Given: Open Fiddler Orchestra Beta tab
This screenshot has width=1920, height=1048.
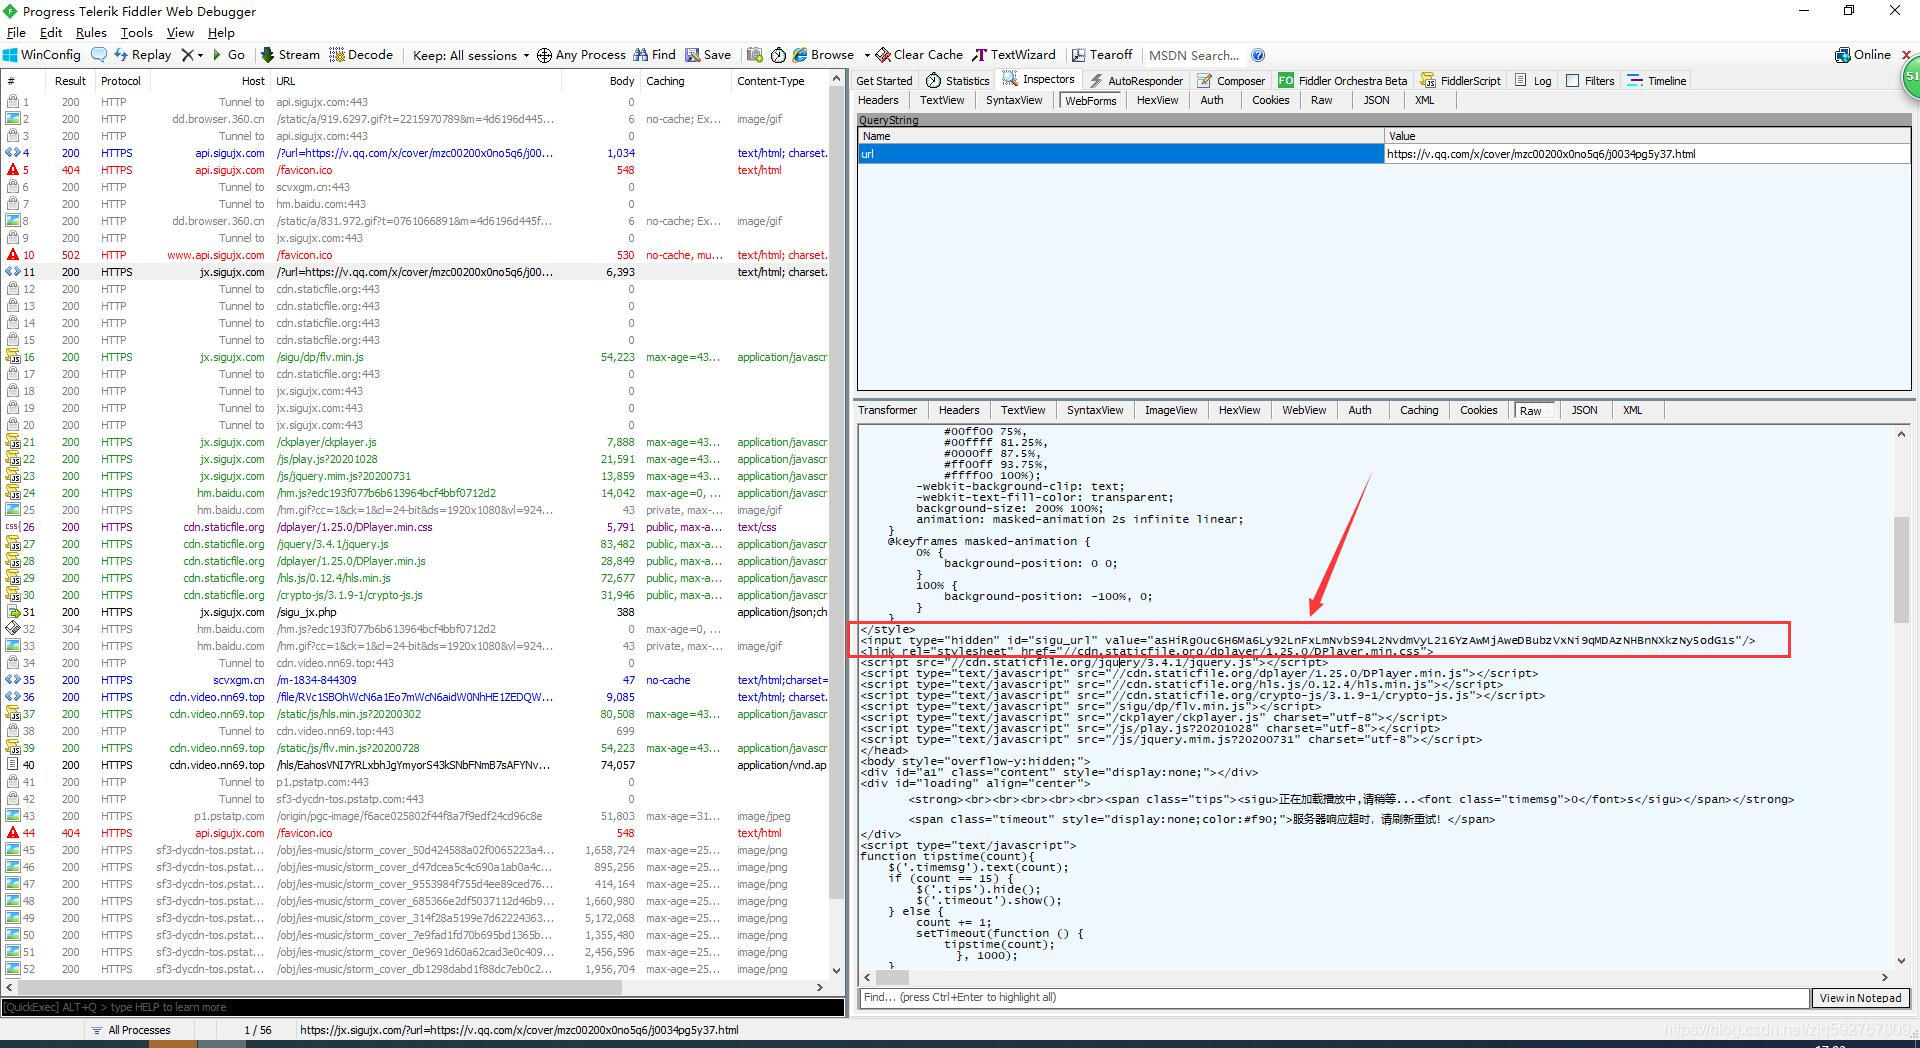Looking at the screenshot, I should pos(1343,80).
